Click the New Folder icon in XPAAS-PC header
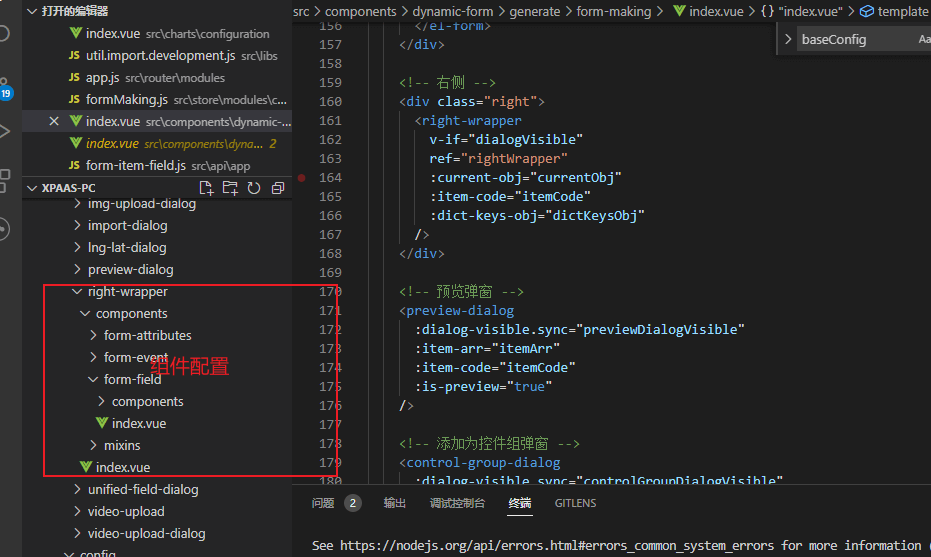 click(230, 188)
